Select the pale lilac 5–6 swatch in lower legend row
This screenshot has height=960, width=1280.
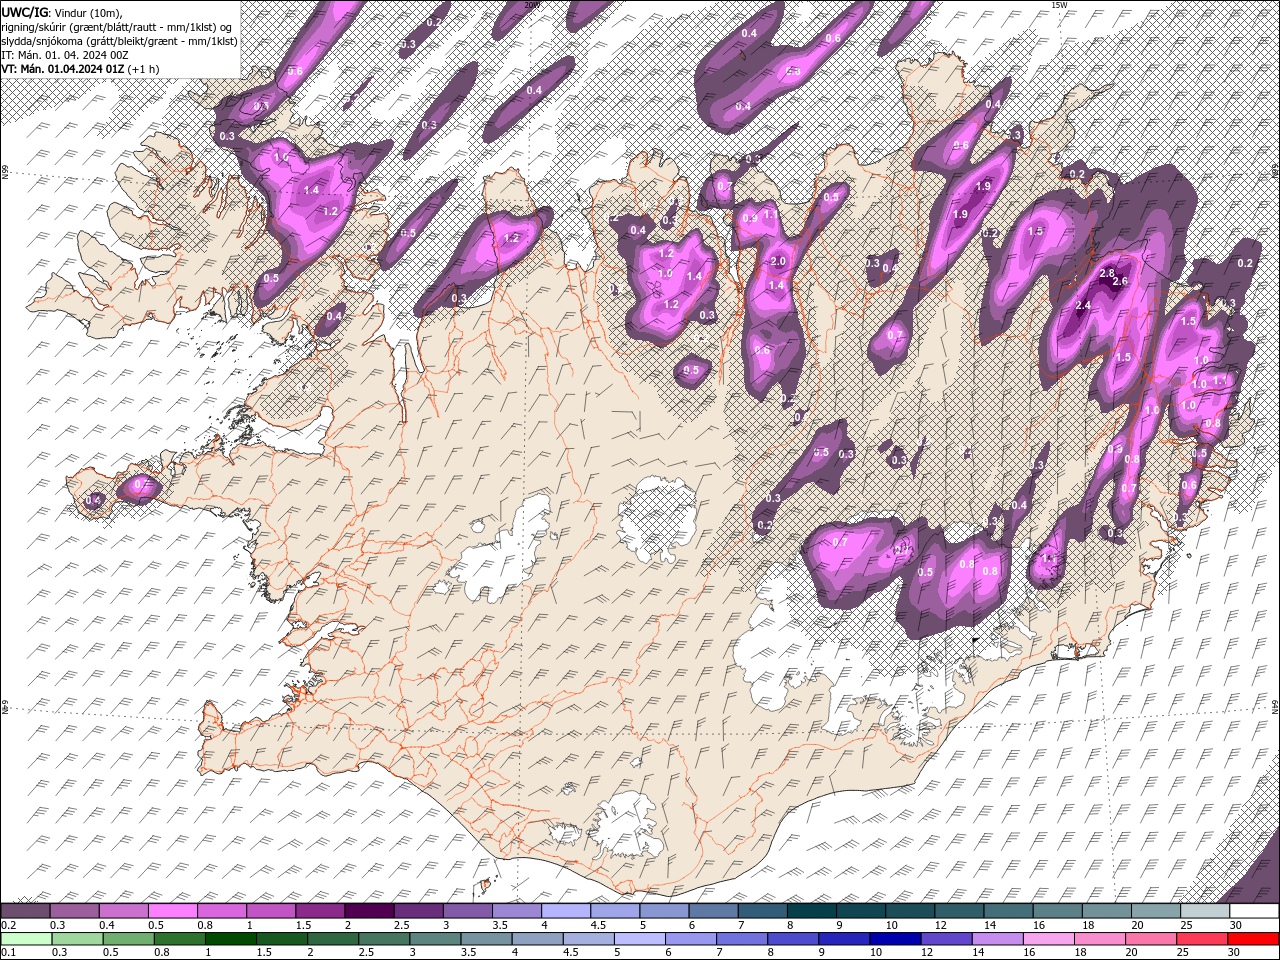638,939
